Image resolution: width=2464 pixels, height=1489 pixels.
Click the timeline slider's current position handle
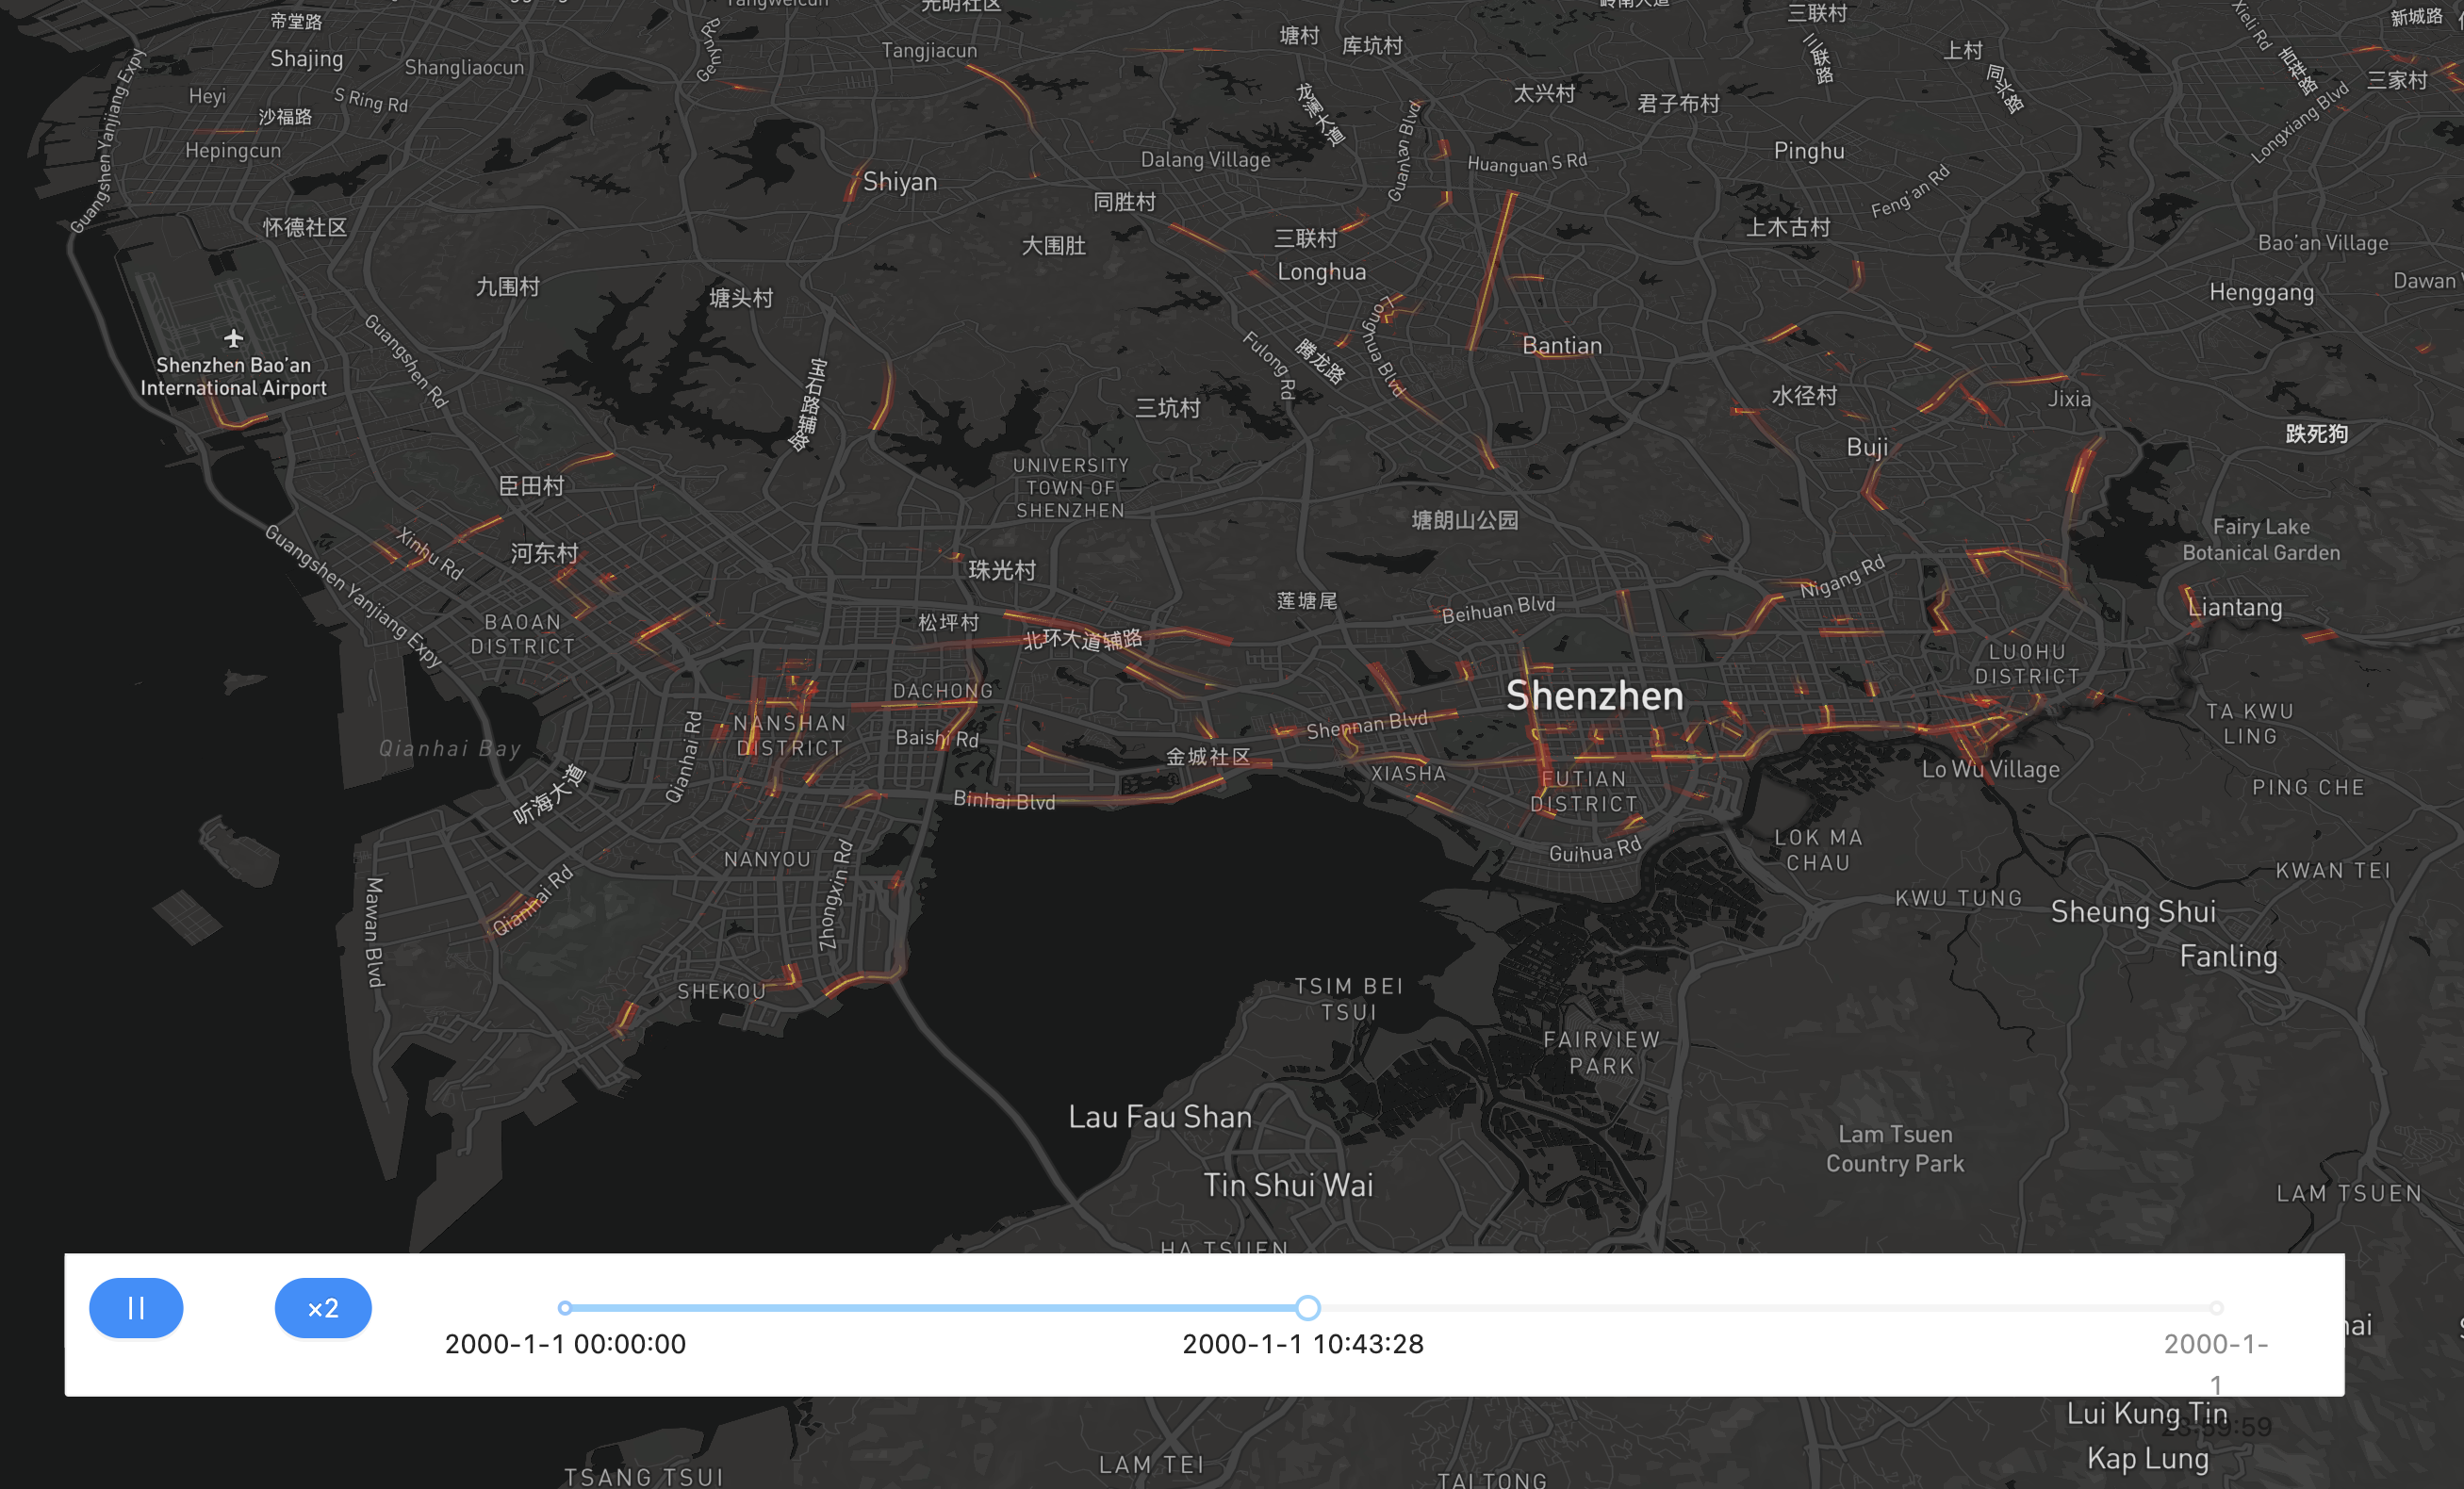[1307, 1307]
